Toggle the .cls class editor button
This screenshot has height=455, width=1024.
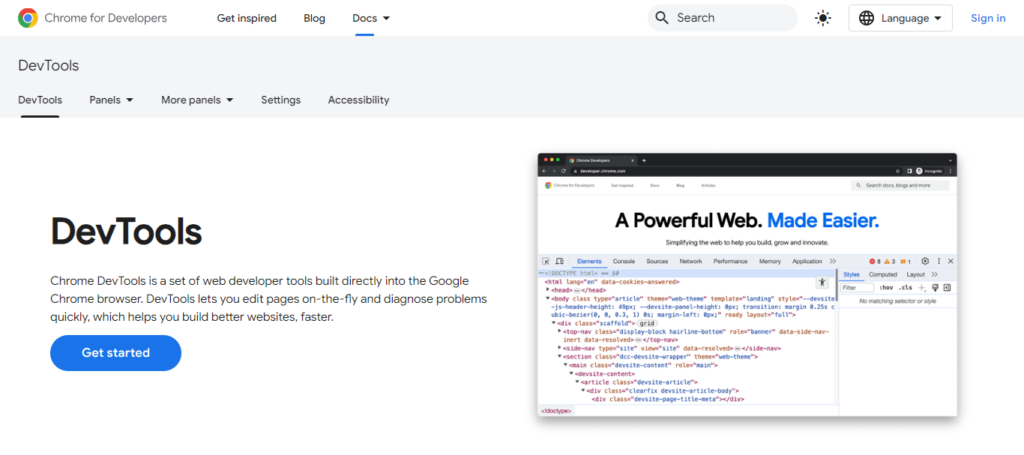click(x=904, y=288)
